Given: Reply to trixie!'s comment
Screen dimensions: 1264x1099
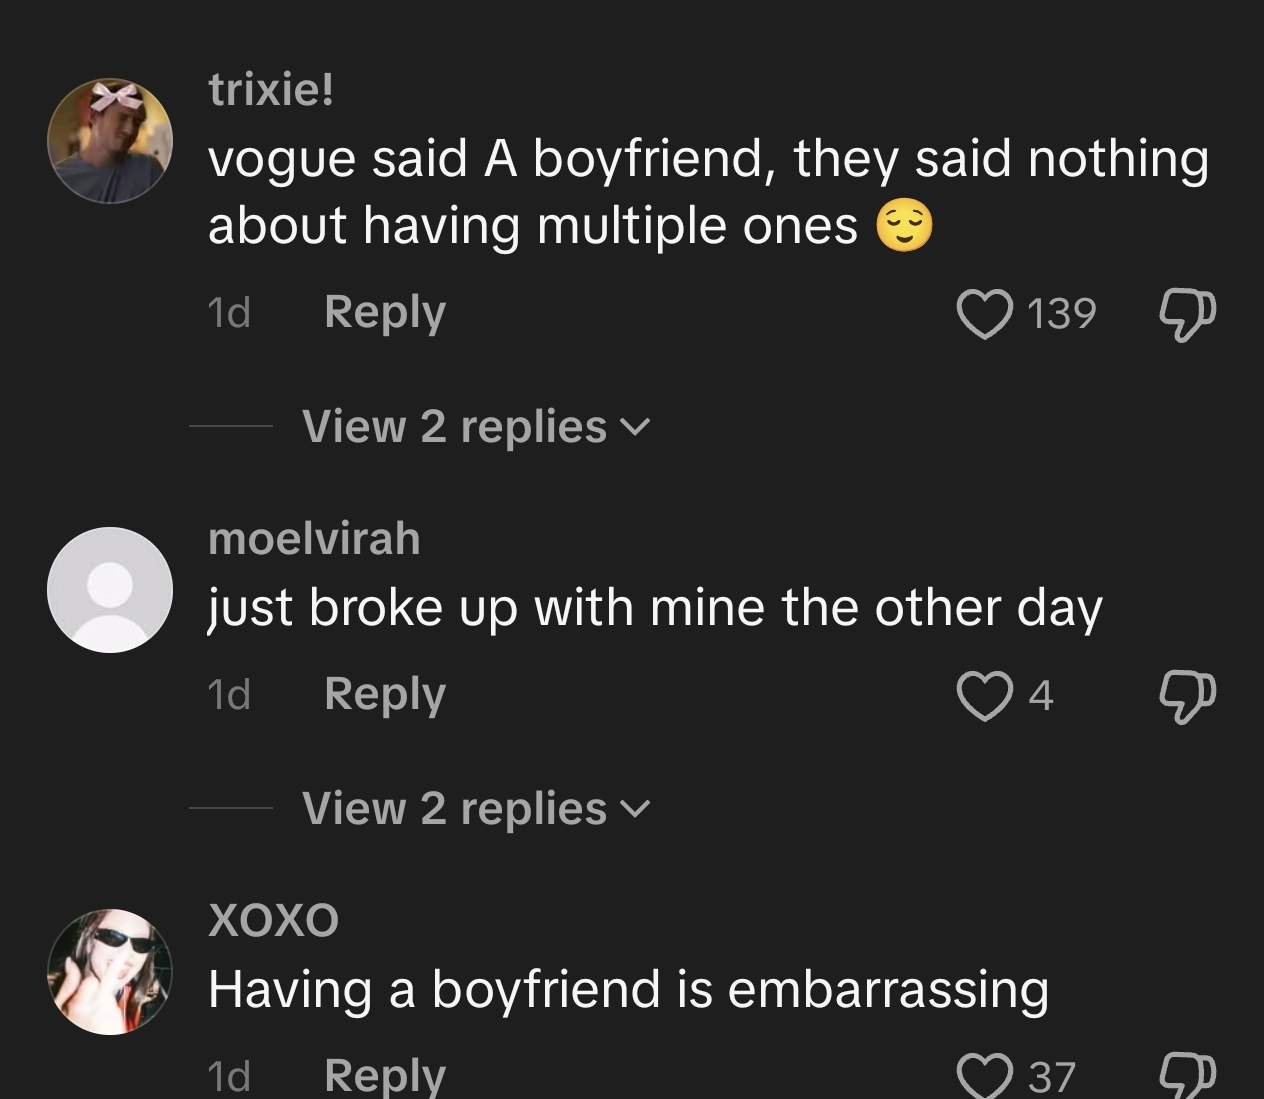Looking at the screenshot, I should tap(385, 313).
